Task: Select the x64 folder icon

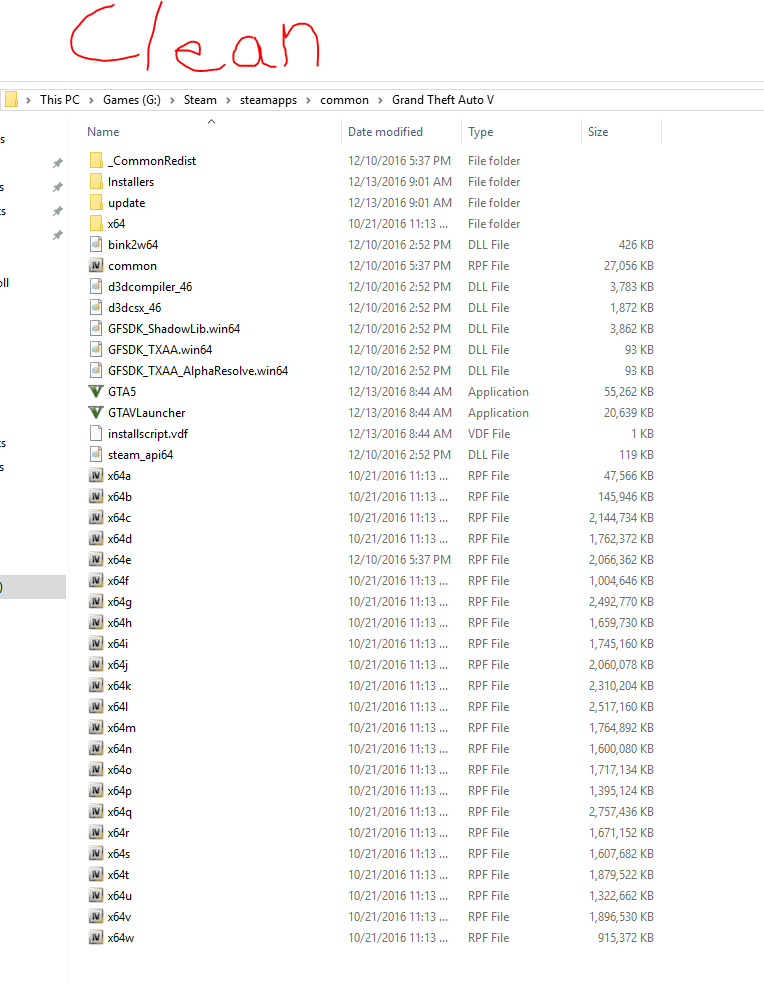Action: point(96,224)
